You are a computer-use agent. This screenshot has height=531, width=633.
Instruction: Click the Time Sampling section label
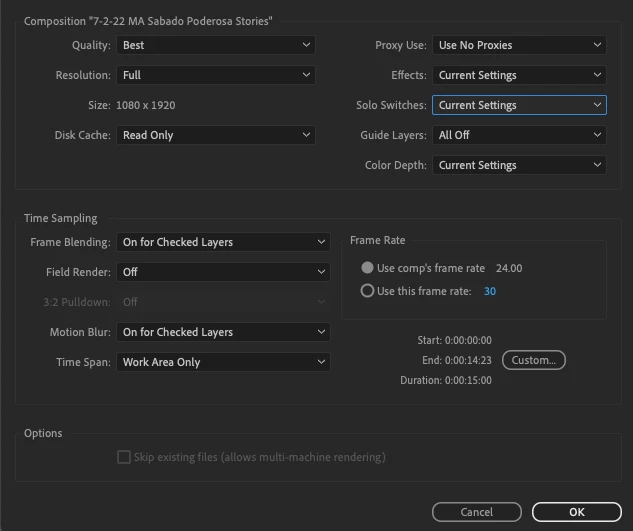(61, 218)
